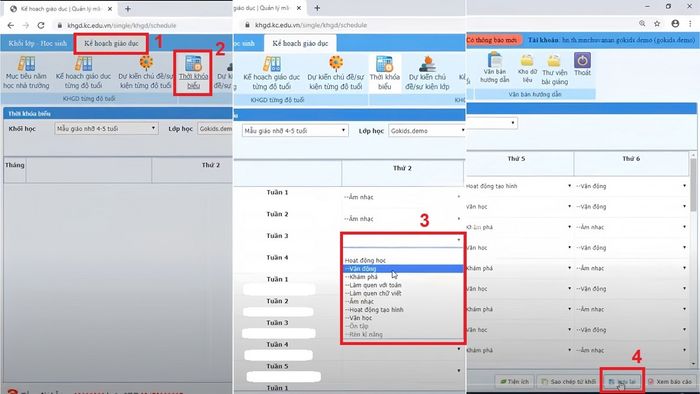Open small dropdown above the Thứ 5 table
The width and height of the screenshot is (700, 394).
pyautogui.click(x=492, y=123)
